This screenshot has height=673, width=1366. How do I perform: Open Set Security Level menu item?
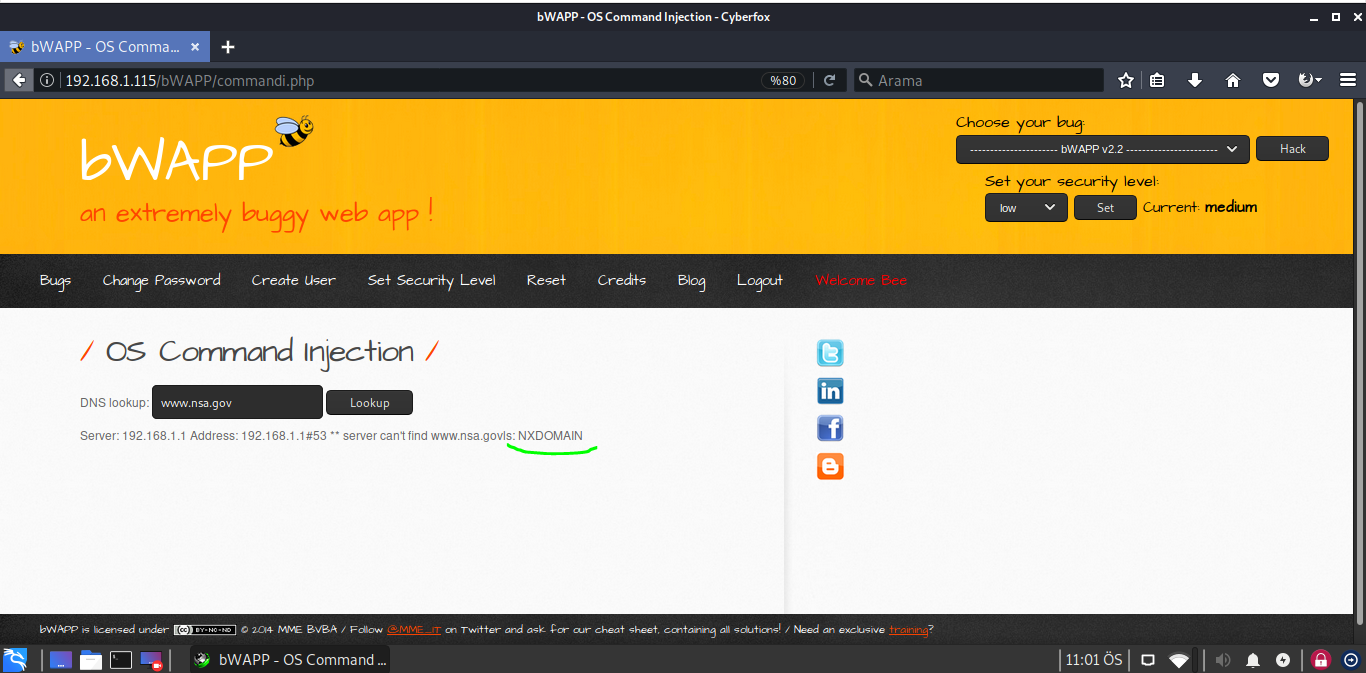click(431, 280)
